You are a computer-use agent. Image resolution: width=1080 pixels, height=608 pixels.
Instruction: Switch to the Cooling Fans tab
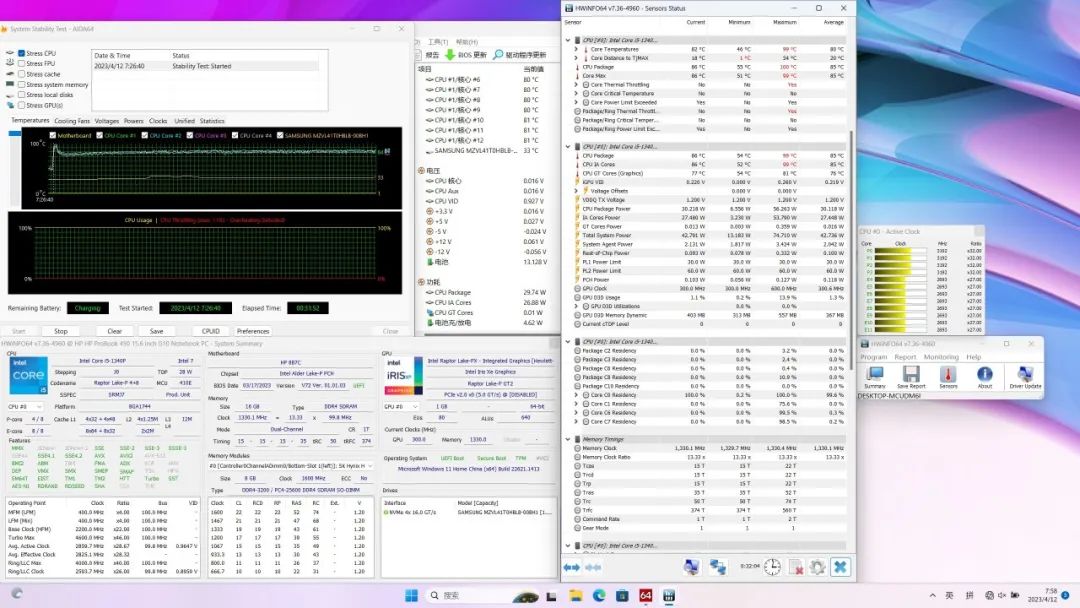coord(72,121)
